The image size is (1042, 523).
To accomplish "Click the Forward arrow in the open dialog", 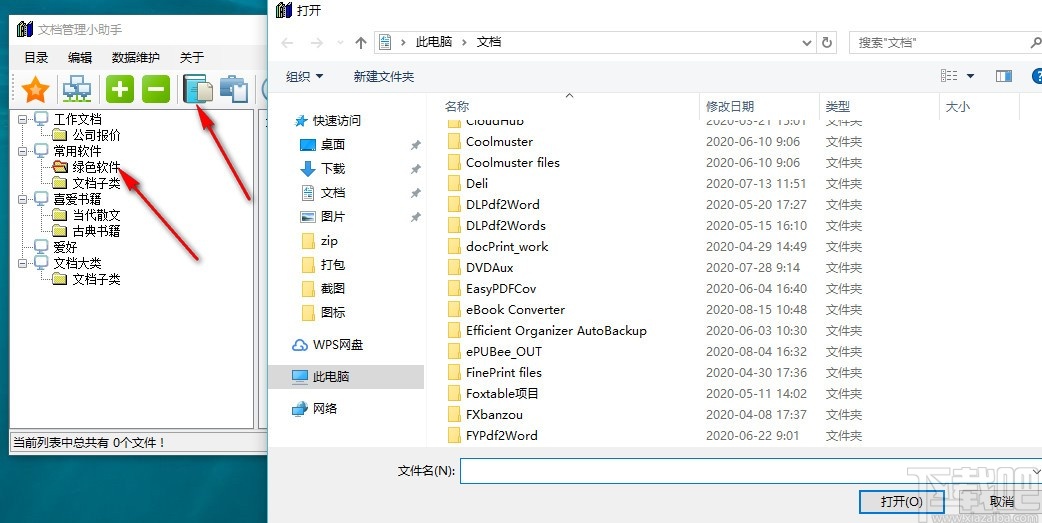I will click(x=317, y=43).
